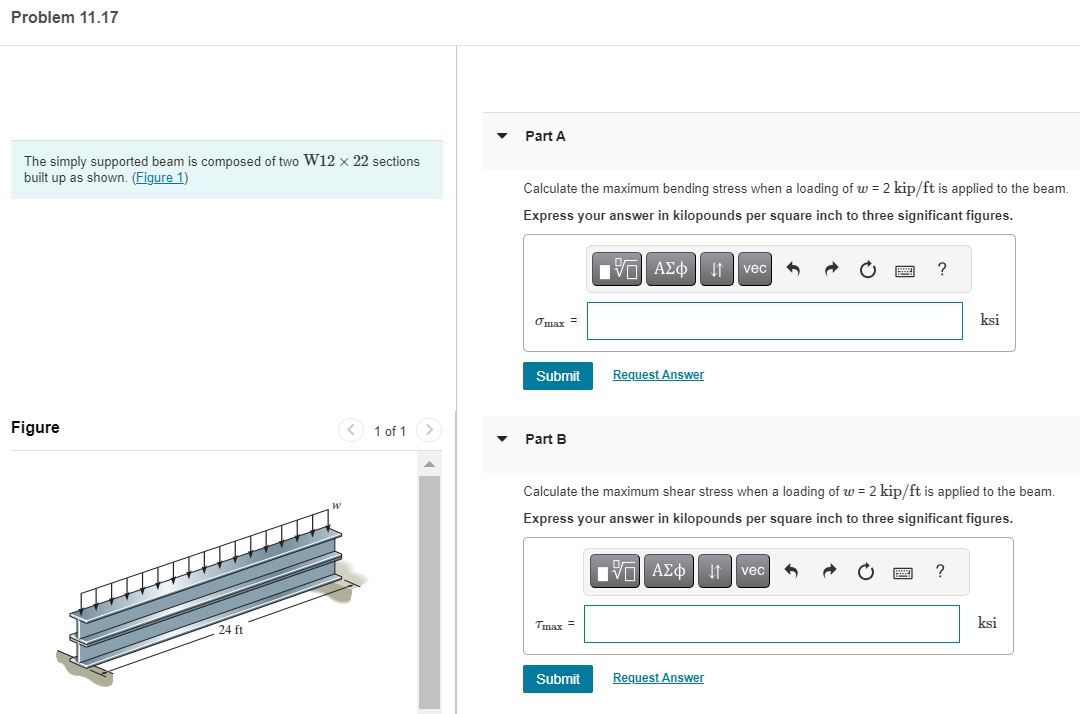Open templates math tool in Part B
Viewport: 1080px width, 714px height.
tap(614, 571)
